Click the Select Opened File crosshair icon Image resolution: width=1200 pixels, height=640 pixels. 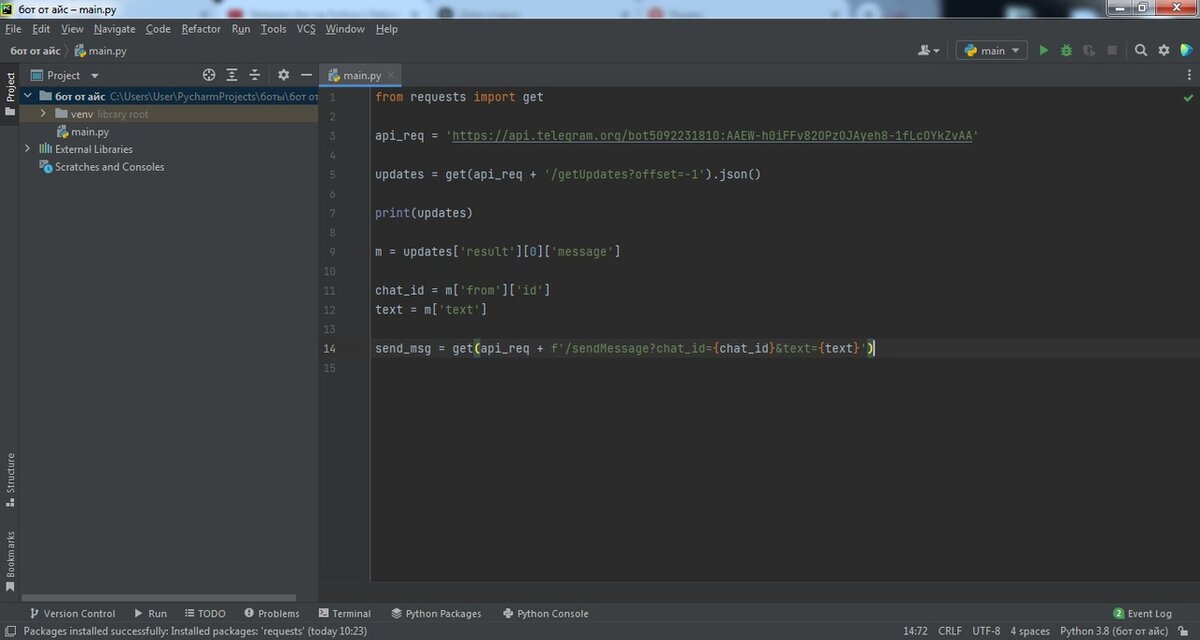point(209,75)
